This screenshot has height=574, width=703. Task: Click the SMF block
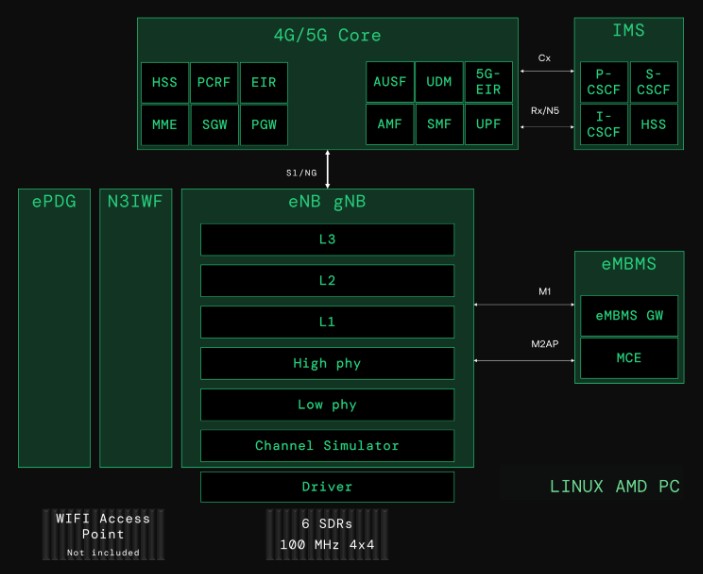tap(439, 124)
